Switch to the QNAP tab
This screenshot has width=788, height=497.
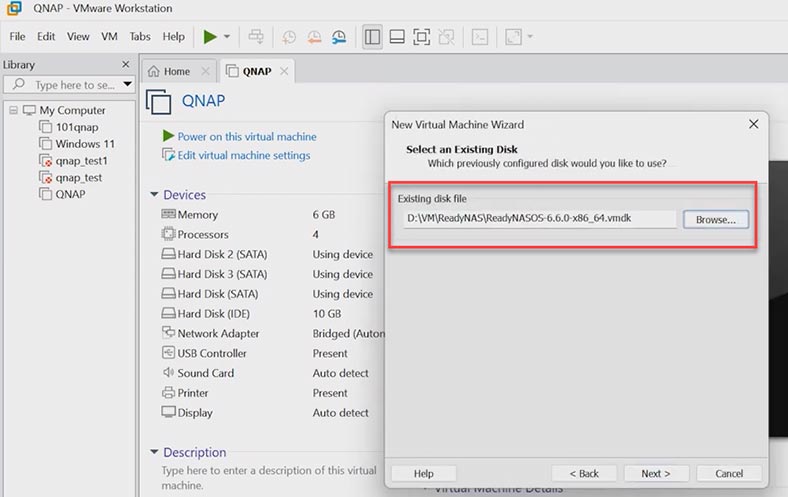tap(257, 71)
